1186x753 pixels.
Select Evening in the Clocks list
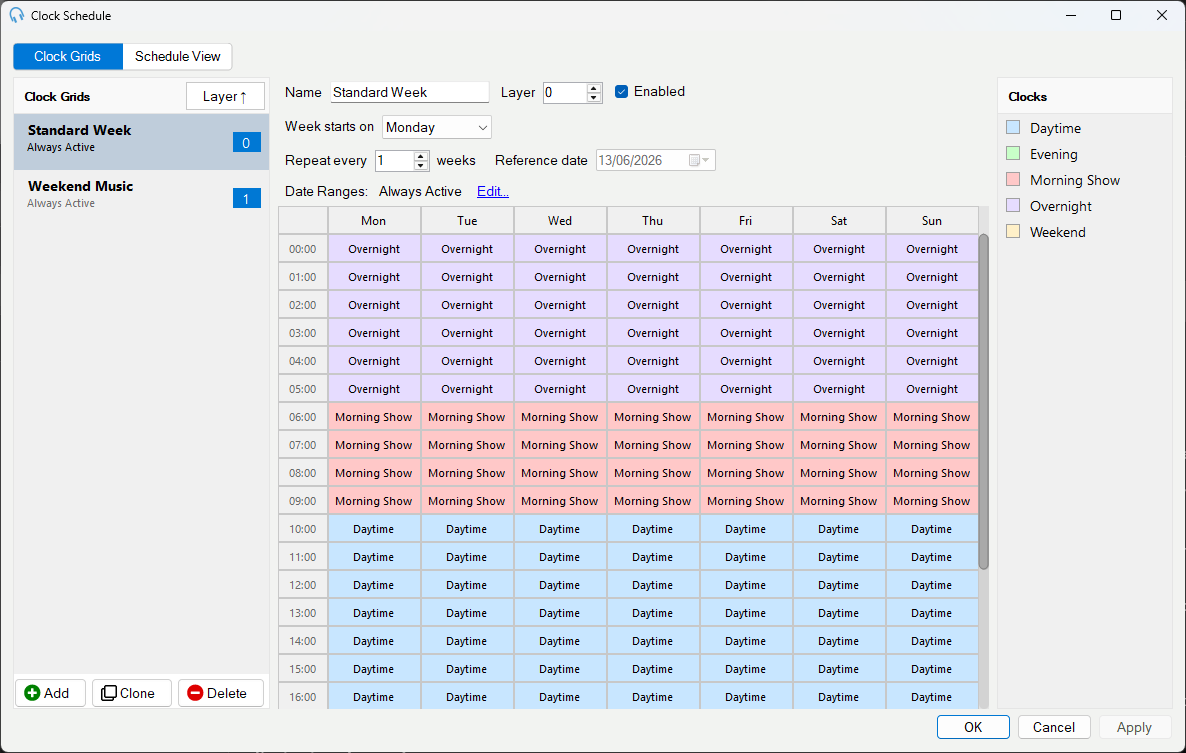(x=1054, y=154)
